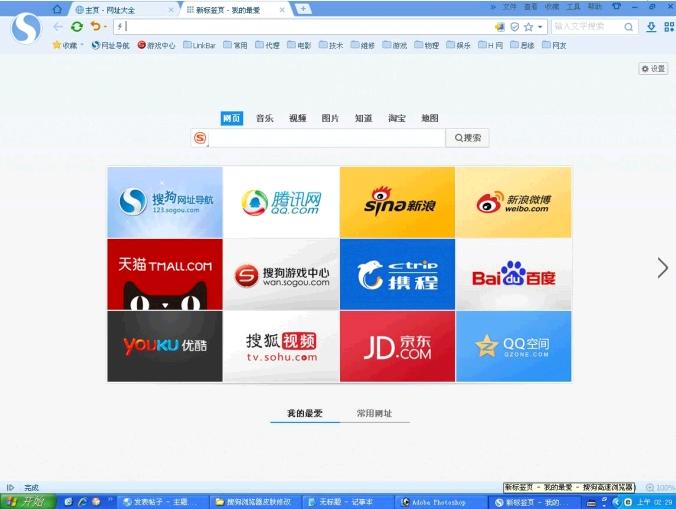The image size is (676, 509).
Task: Open the JD.COM 京东 tile
Action: [397, 346]
